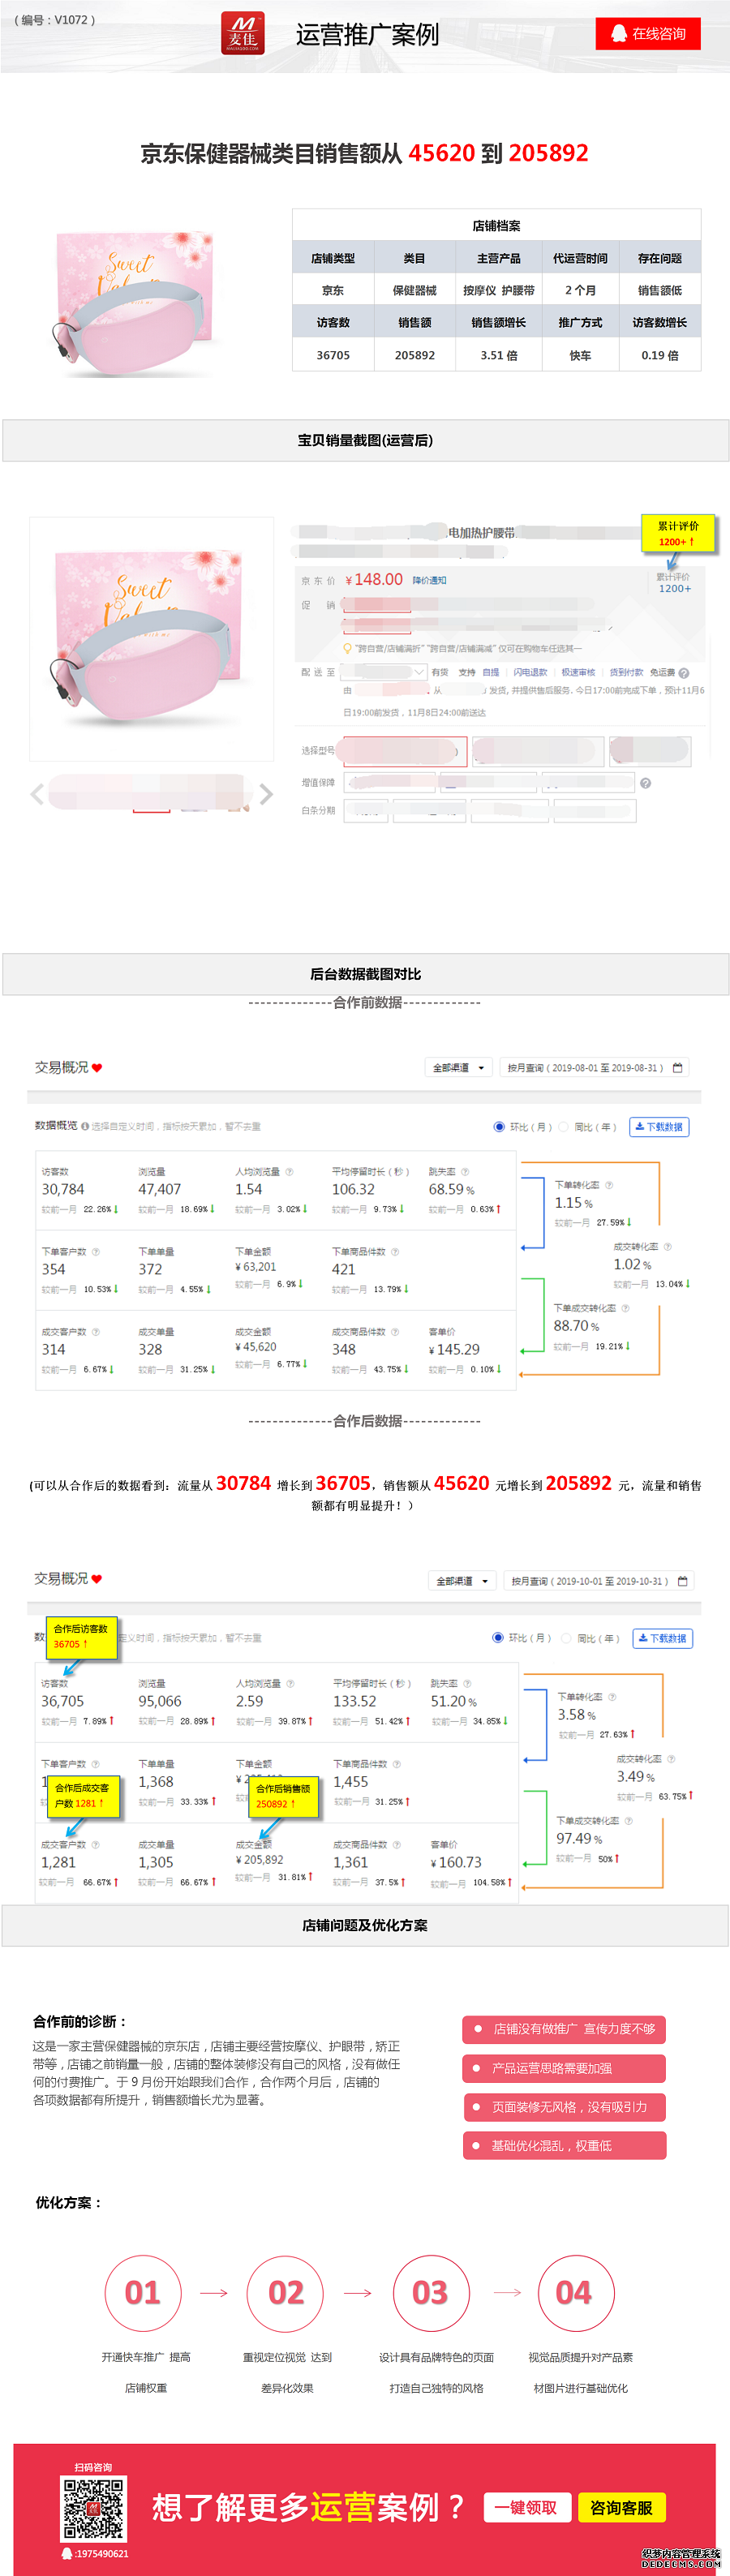Click step circle 04 视觉品质提升
Viewport: 730px width, 2576px height.
click(574, 2293)
